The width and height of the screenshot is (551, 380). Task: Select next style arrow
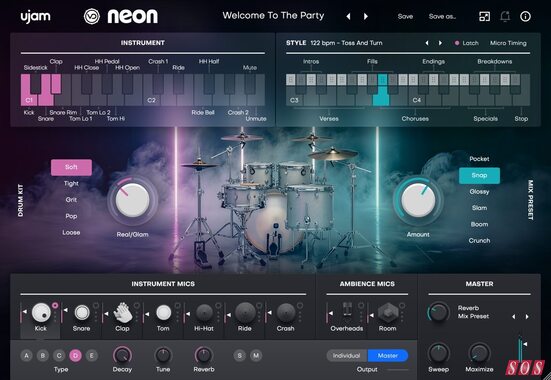(x=440, y=43)
